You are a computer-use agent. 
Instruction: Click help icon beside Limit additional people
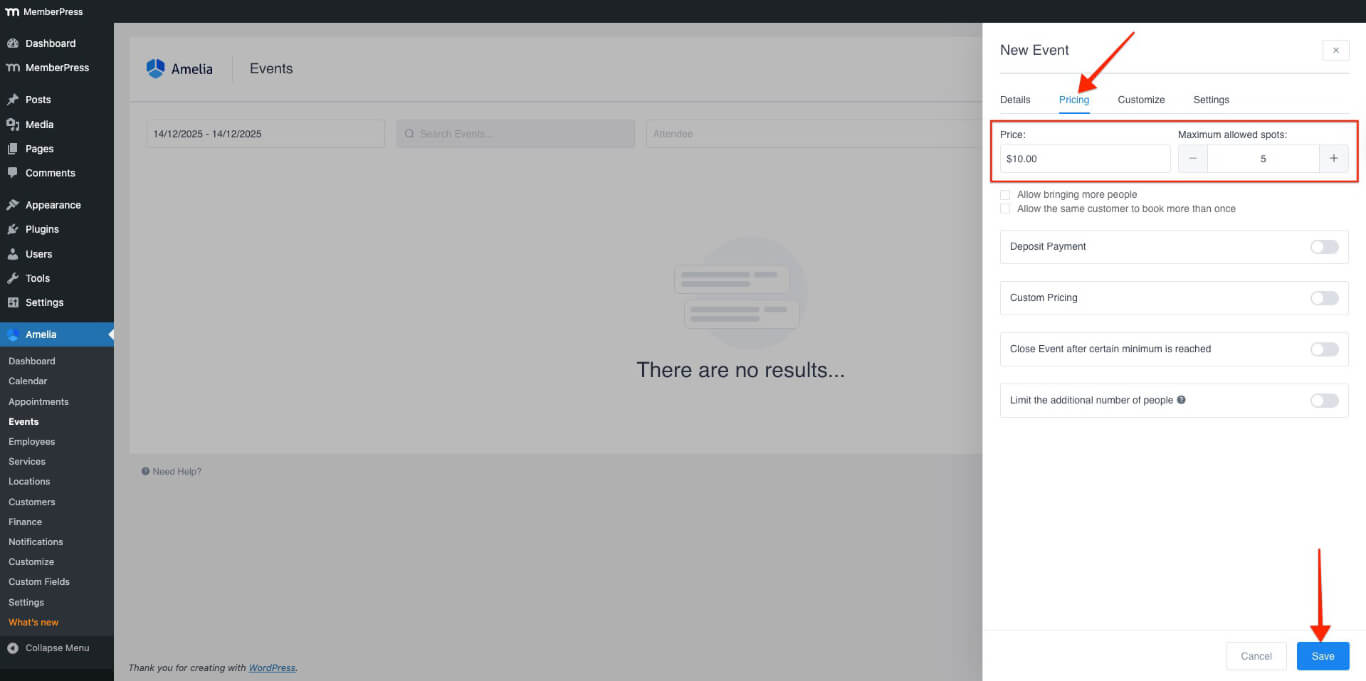[x=1181, y=400]
